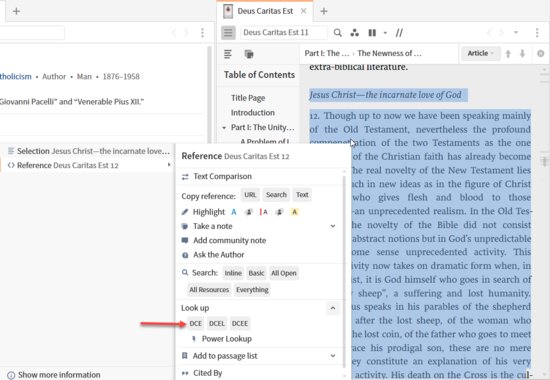The height and width of the screenshot is (380, 550).
Task: Copy reference as URL
Action: coord(250,195)
